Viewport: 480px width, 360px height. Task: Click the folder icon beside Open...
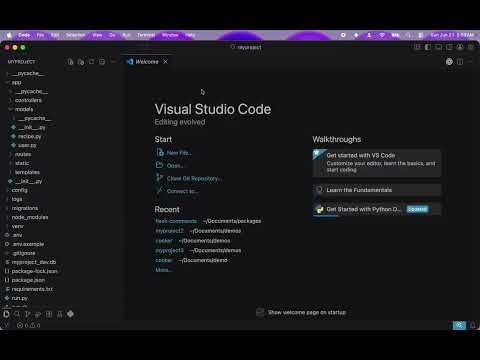(160, 165)
